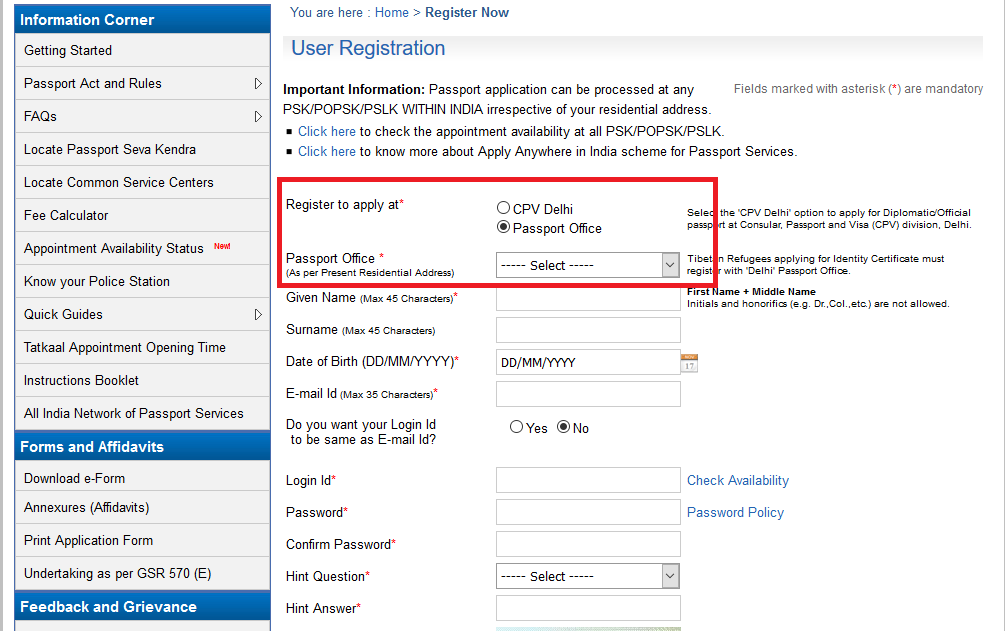Navigate to Home via the breadcrumb
The height and width of the screenshot is (631, 1005).
coord(391,12)
